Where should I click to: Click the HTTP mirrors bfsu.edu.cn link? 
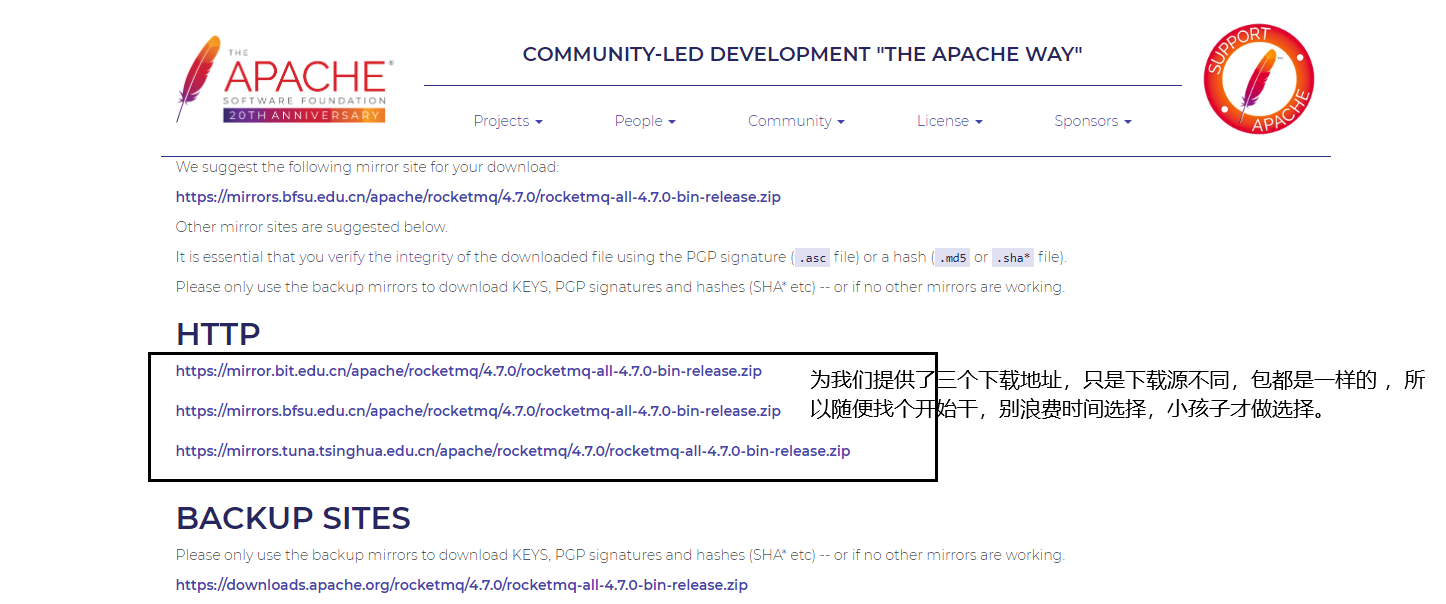click(x=478, y=410)
